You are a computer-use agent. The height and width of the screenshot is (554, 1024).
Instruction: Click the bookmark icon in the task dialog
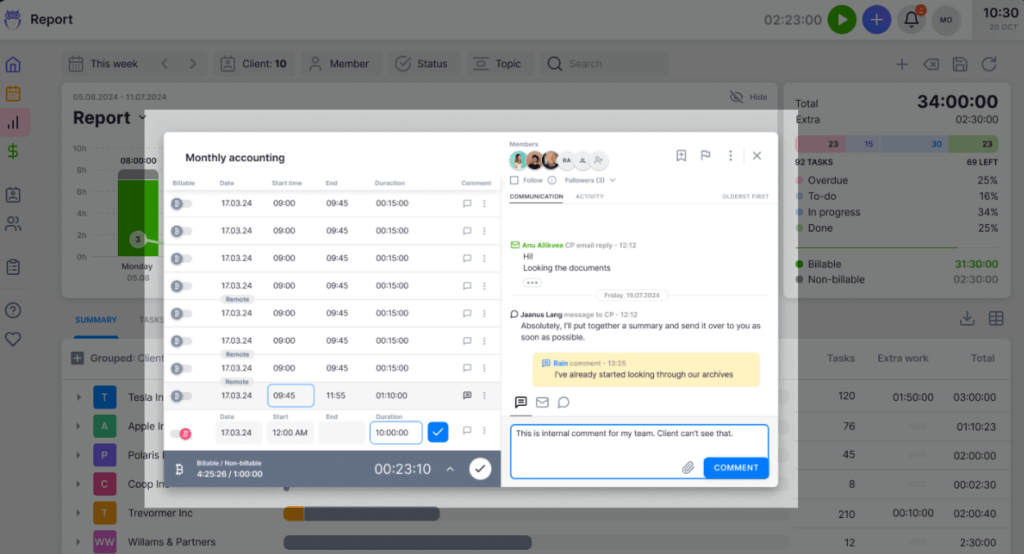coord(681,156)
